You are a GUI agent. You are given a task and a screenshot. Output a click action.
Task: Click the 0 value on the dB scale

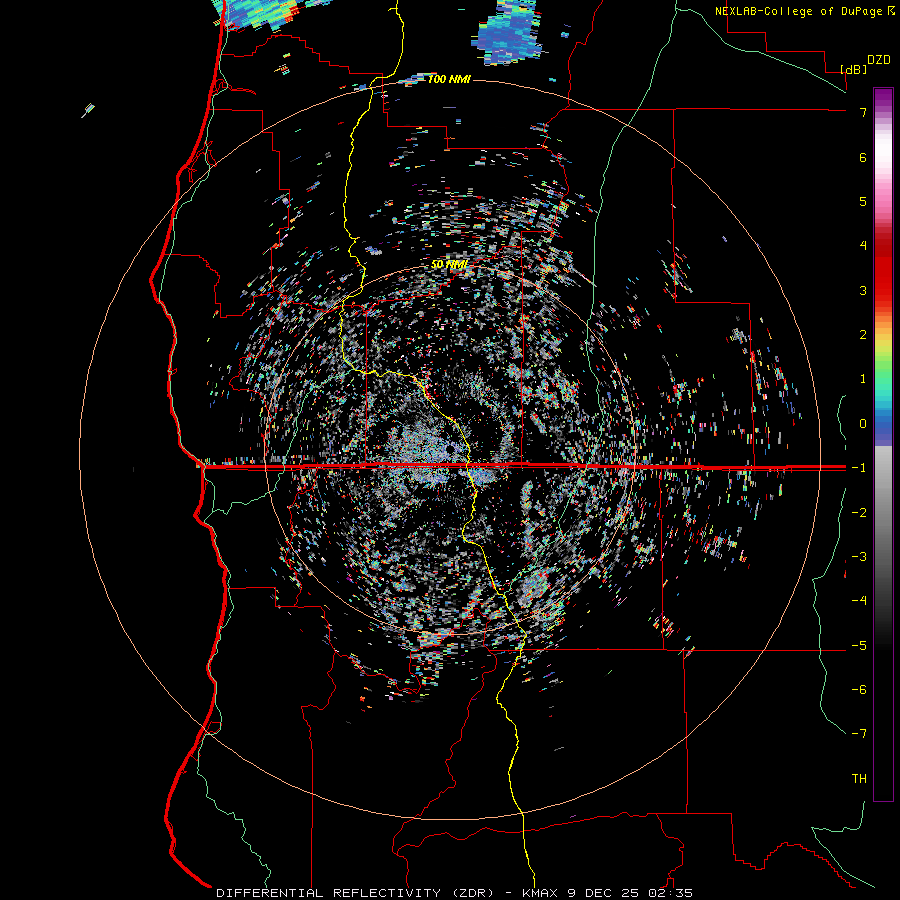863,424
